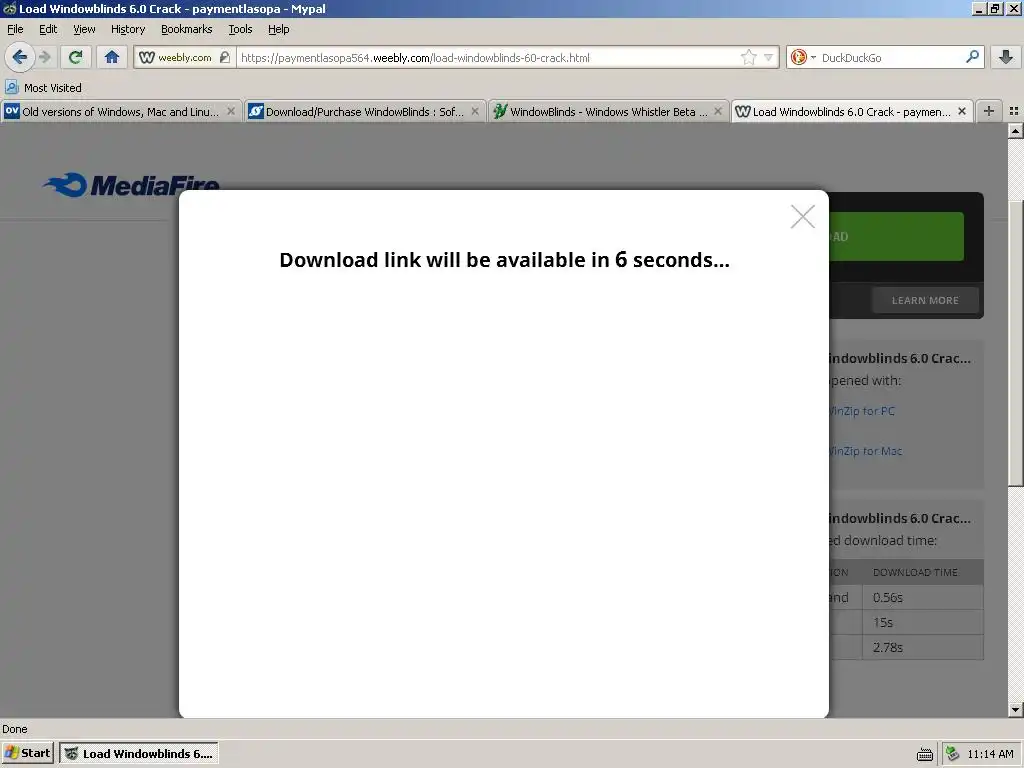Open the Downloads arrow button
This screenshot has height=768, width=1024.
[1006, 57]
